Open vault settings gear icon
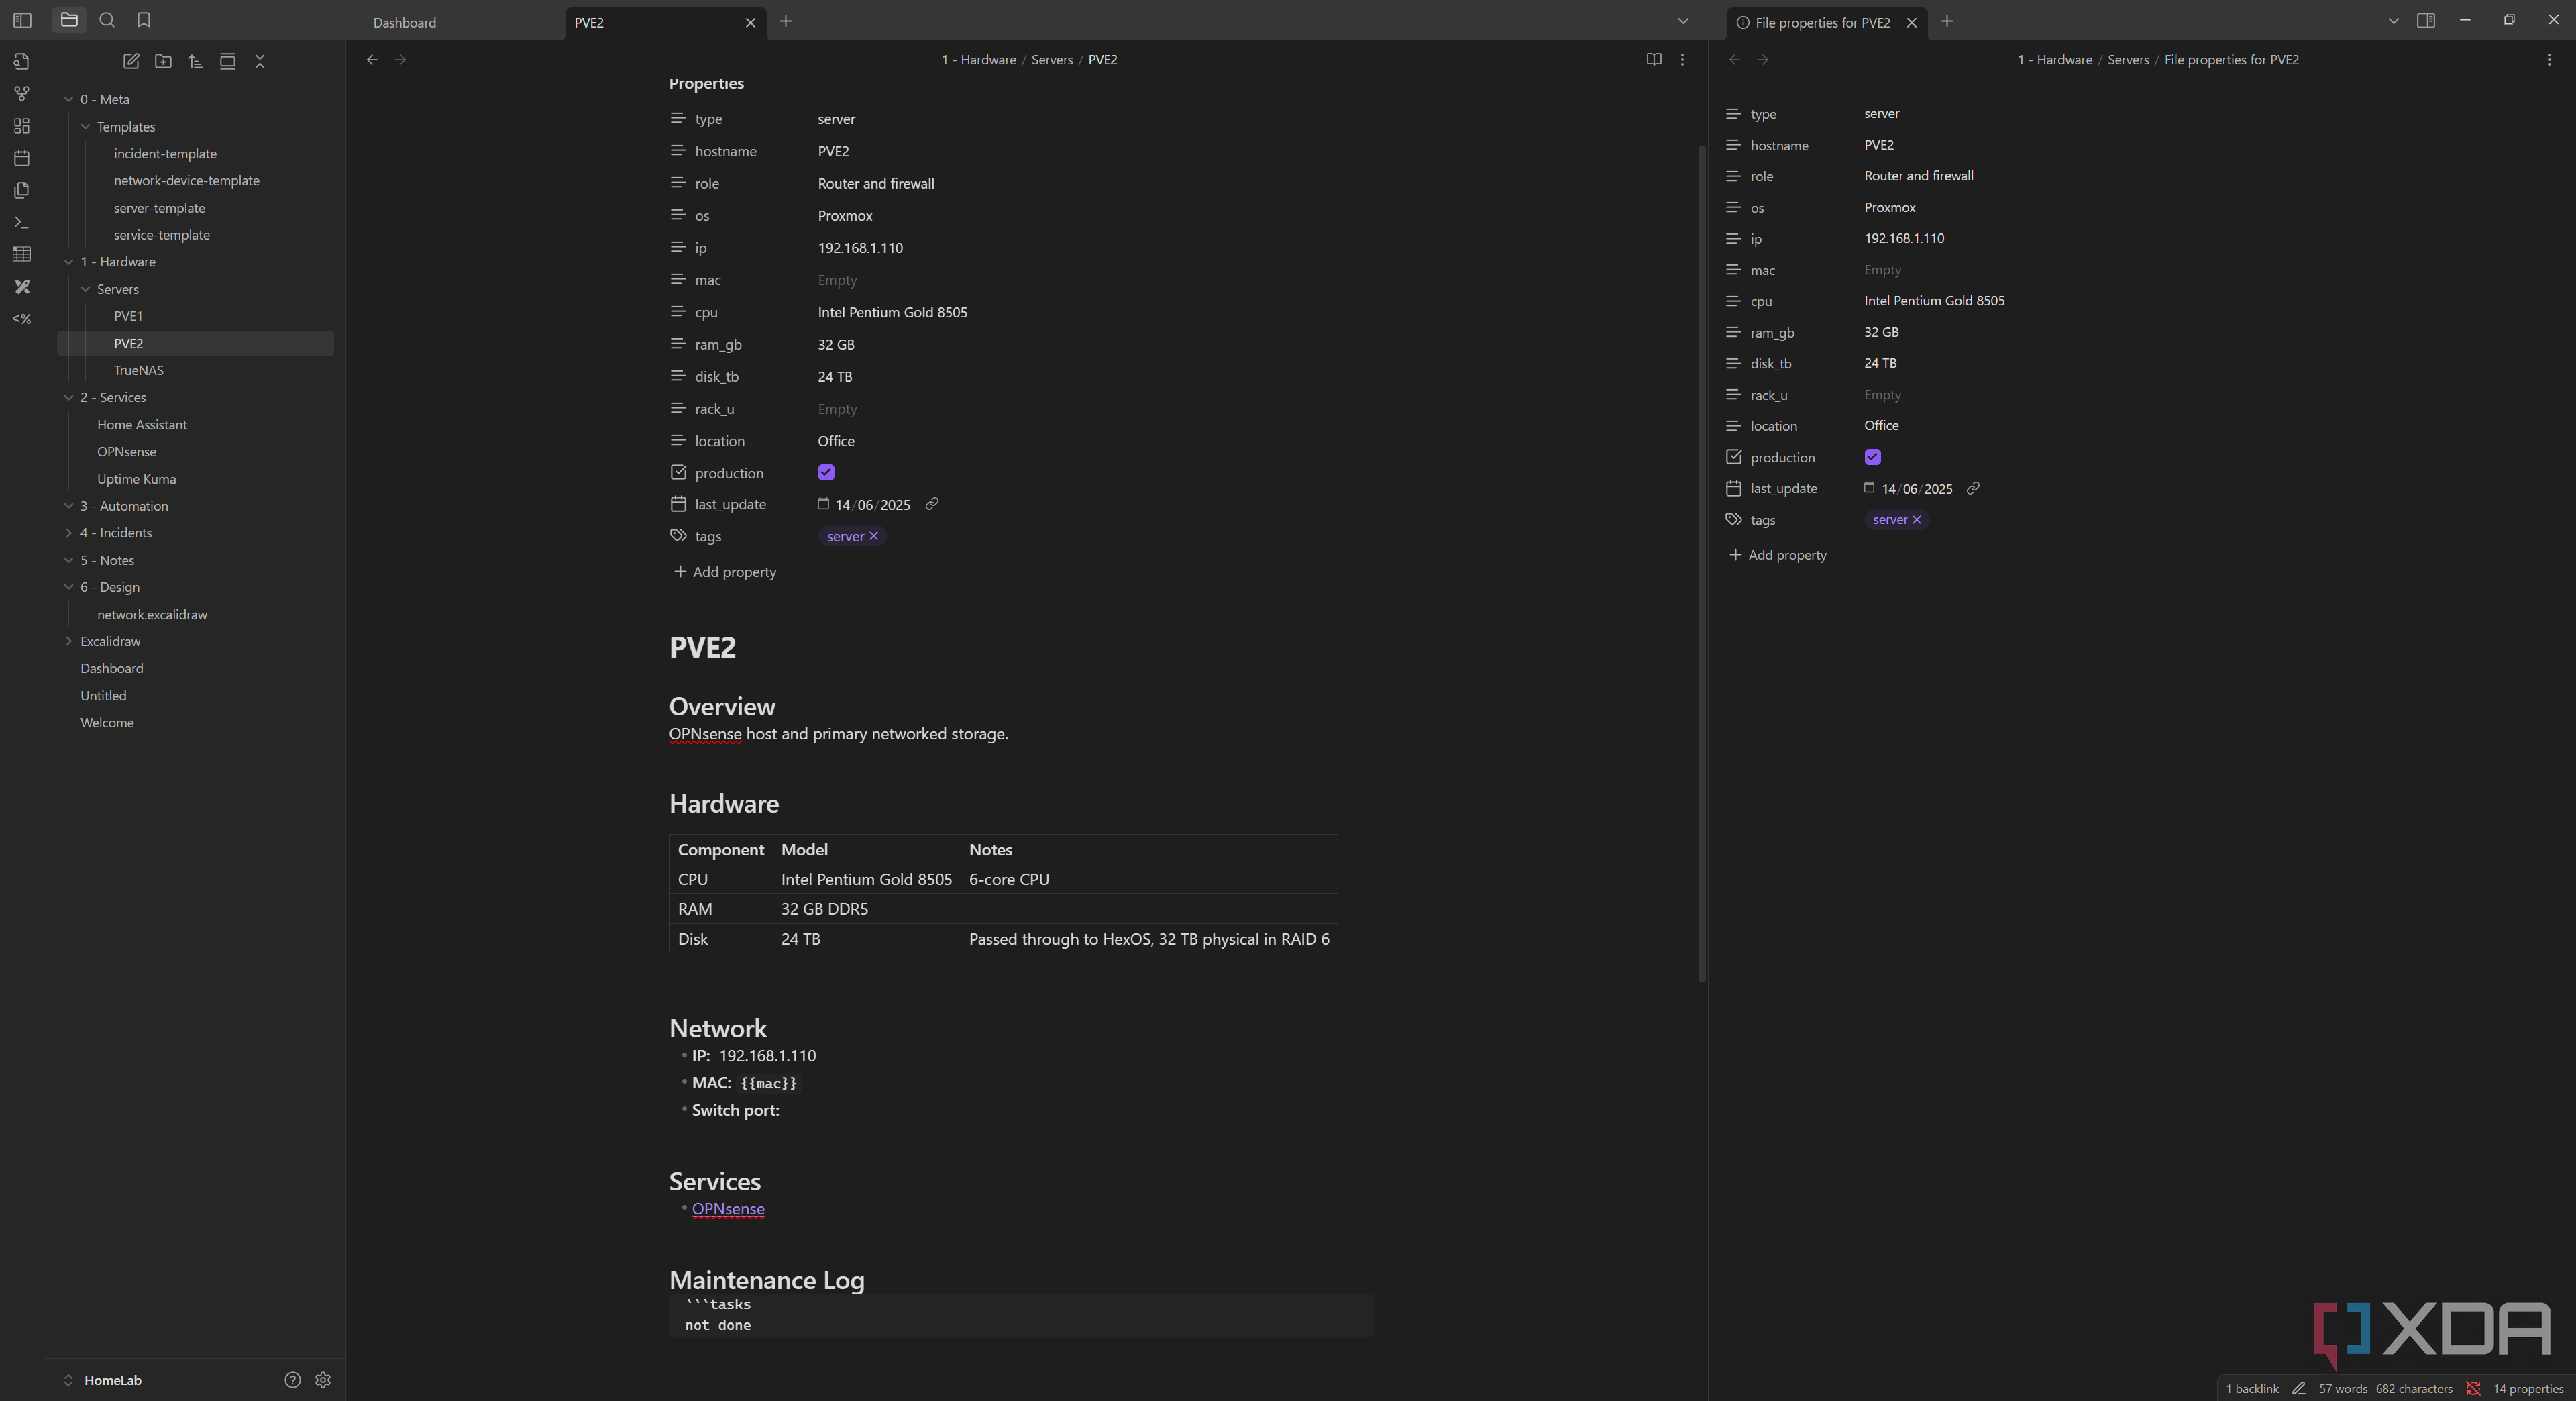This screenshot has height=1401, width=2576. point(323,1380)
